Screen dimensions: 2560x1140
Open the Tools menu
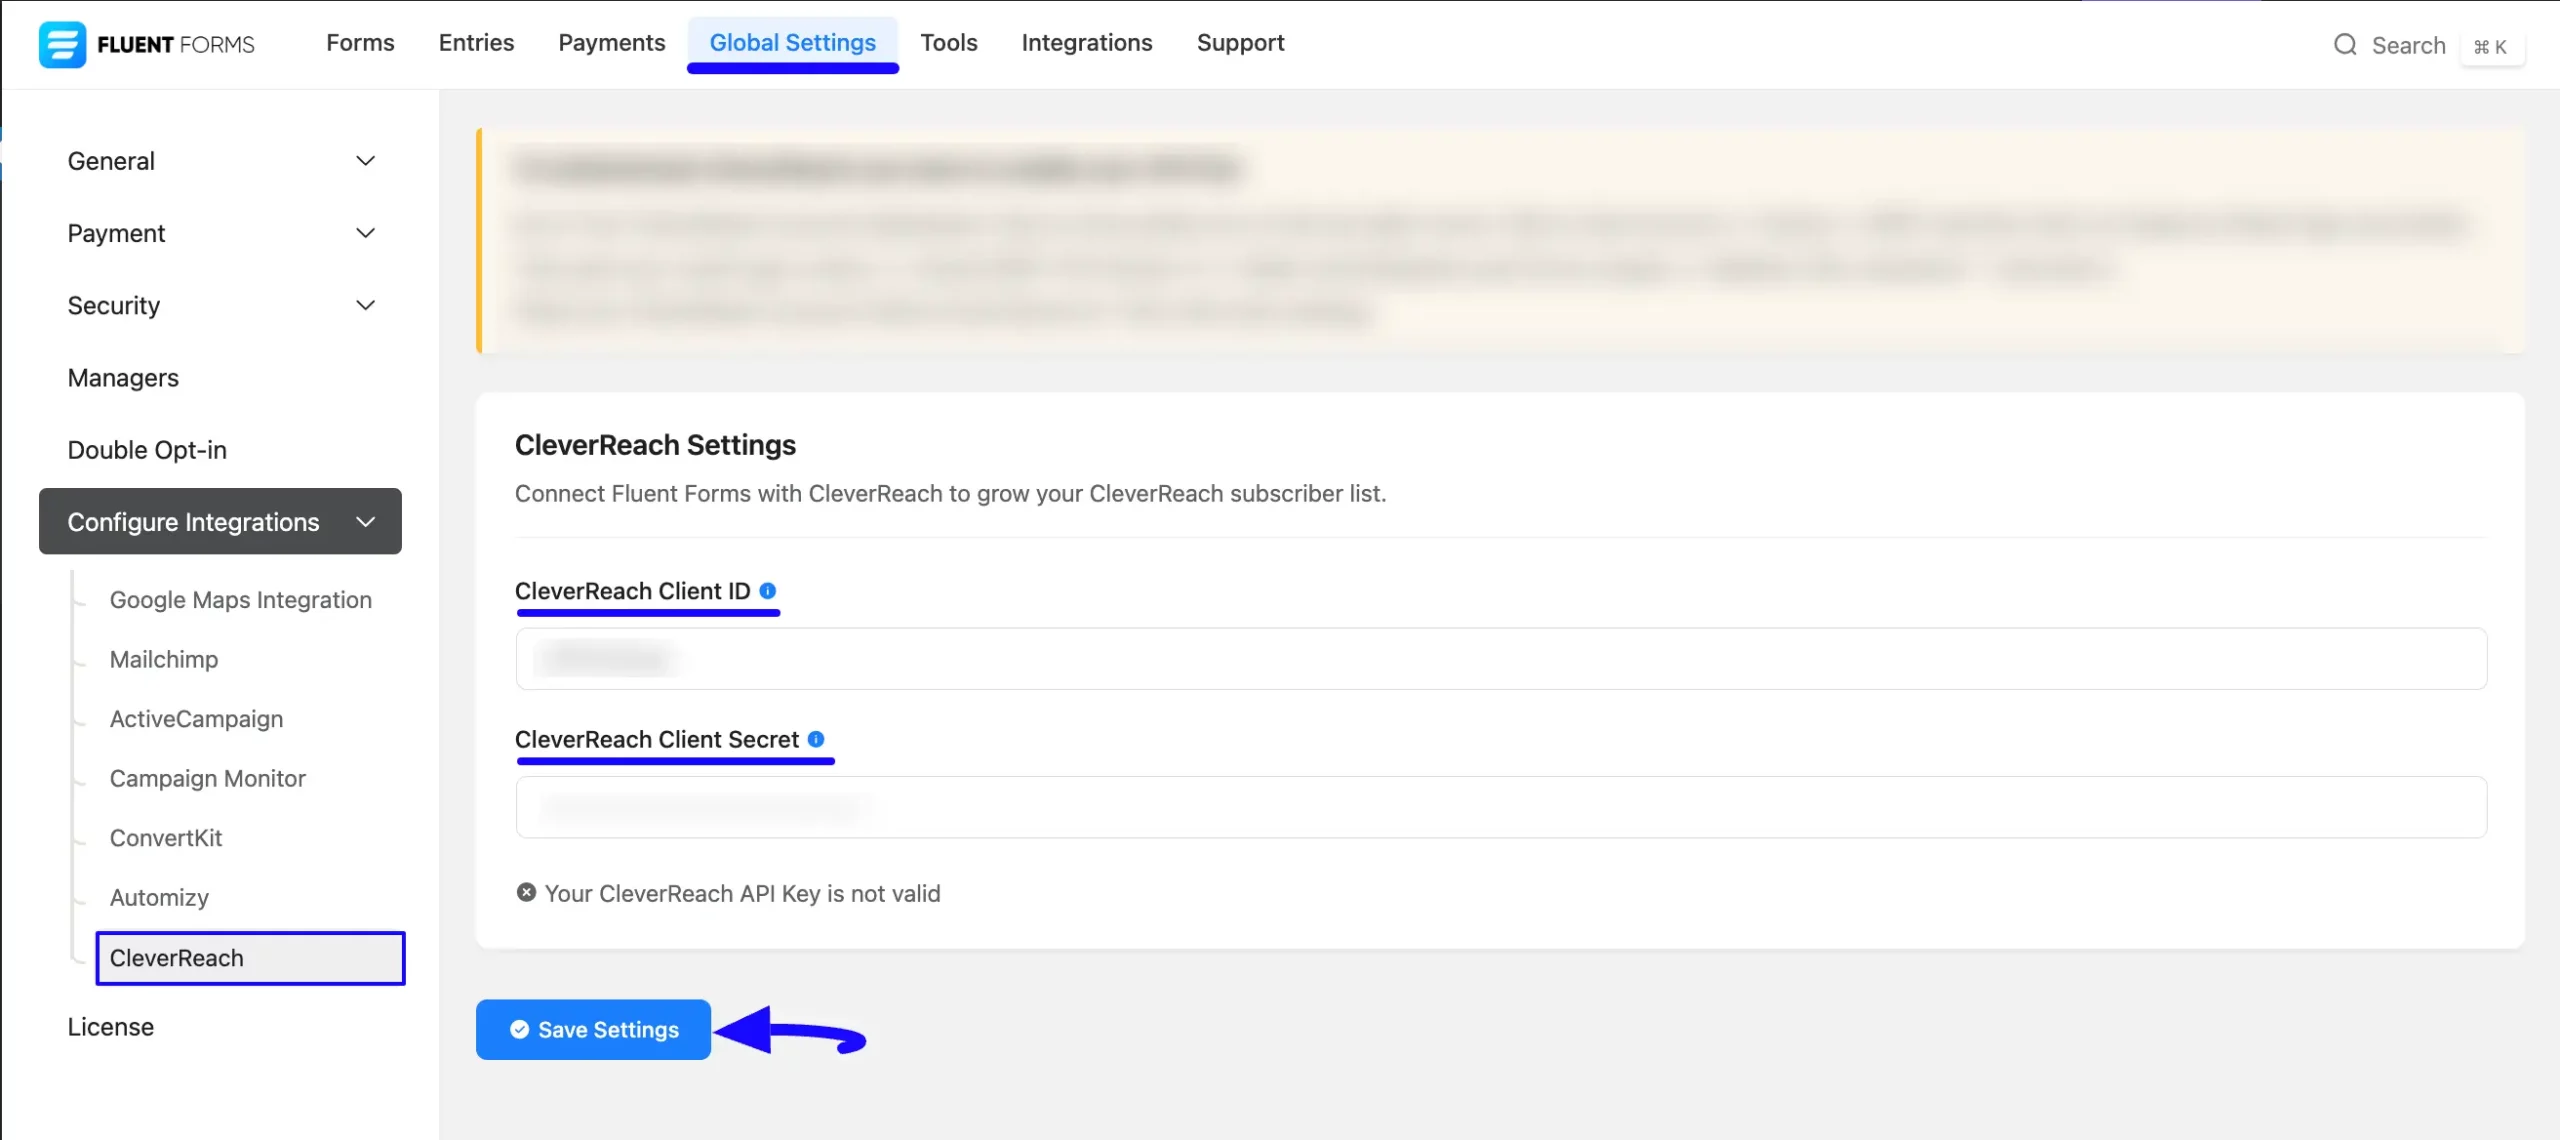tap(948, 43)
